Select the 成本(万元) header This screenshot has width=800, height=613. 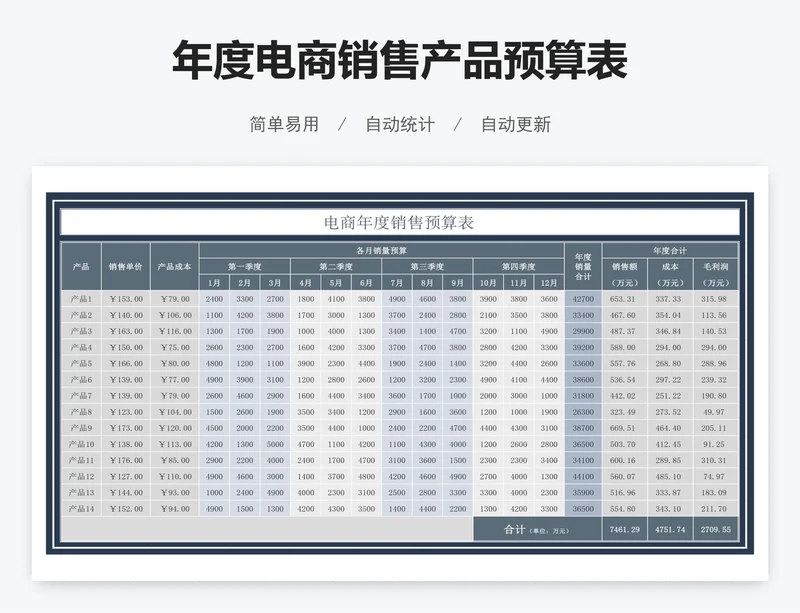tap(670, 275)
